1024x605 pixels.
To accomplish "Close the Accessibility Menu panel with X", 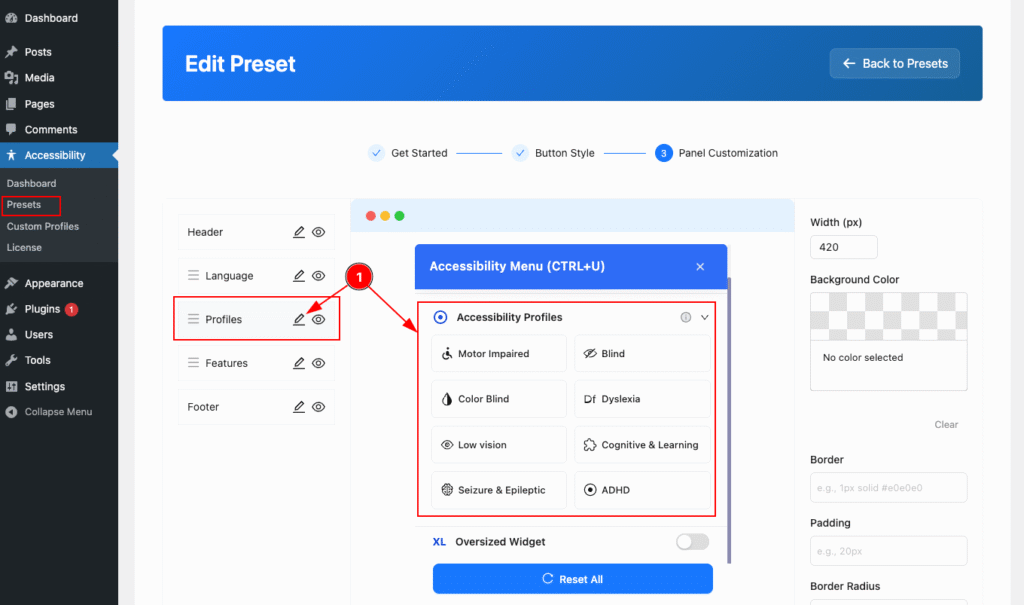I will point(700,267).
